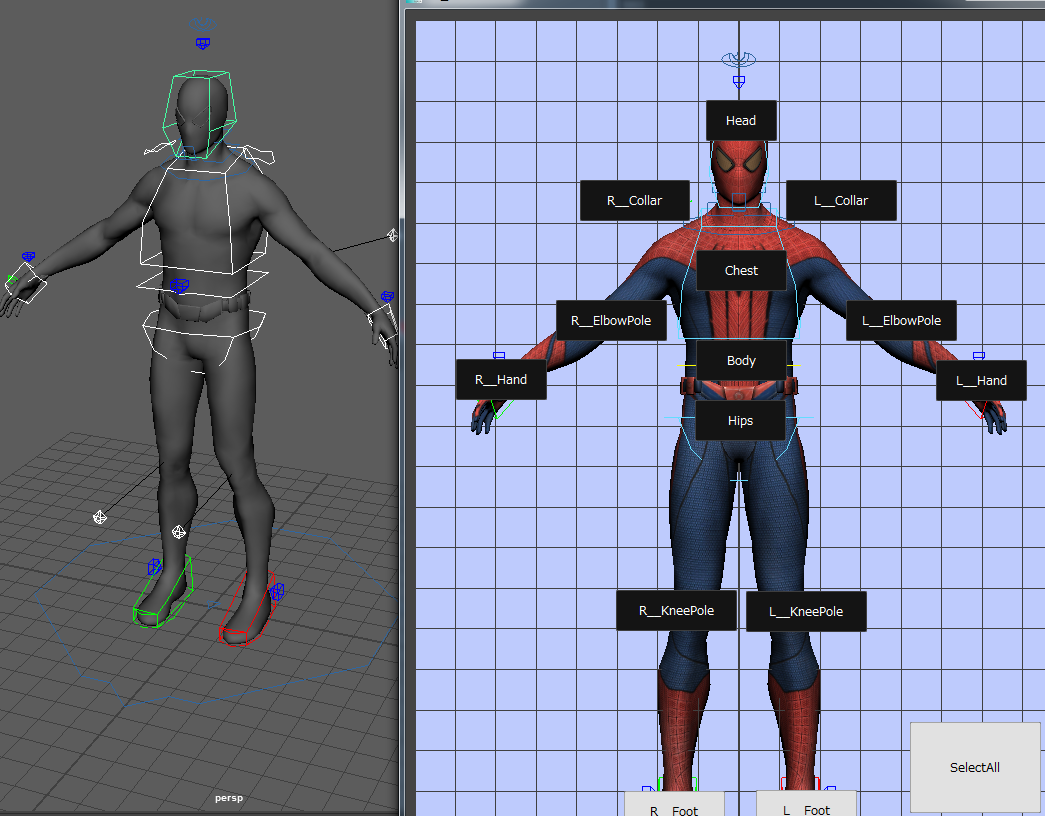Select the R__Collar control button
The width and height of the screenshot is (1045, 816).
[634, 201]
